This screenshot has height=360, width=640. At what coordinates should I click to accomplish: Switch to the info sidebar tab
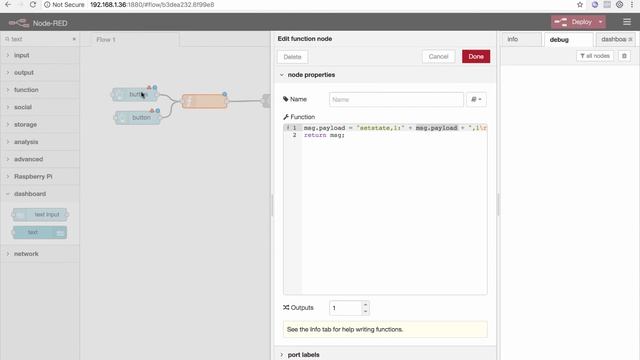tap(521, 39)
